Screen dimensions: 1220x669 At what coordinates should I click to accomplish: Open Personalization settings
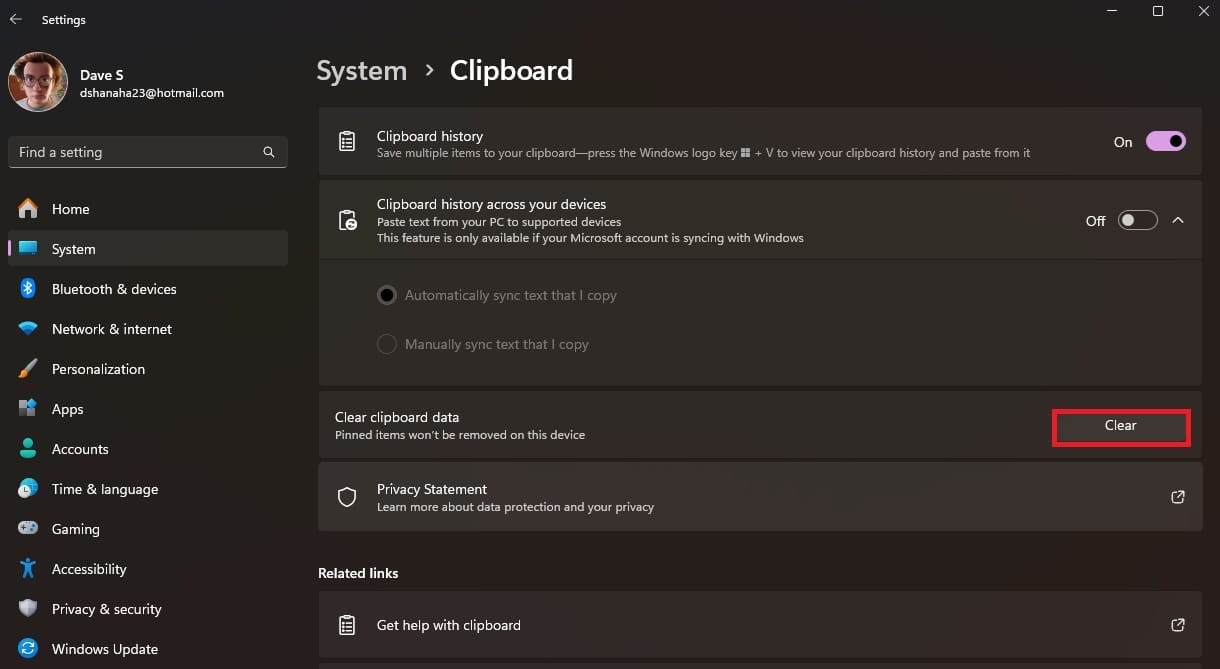pos(98,368)
